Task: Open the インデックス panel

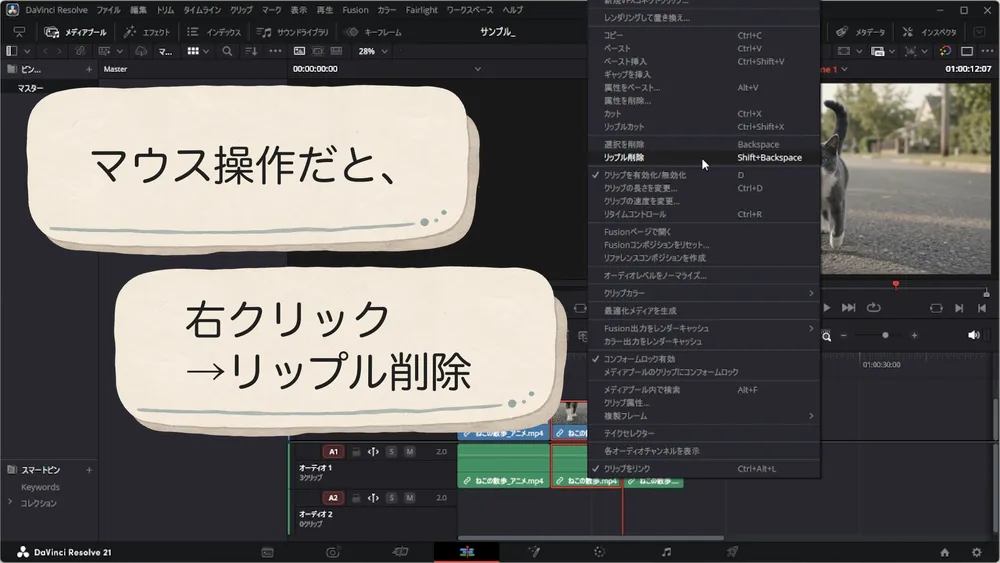Action: point(214,32)
